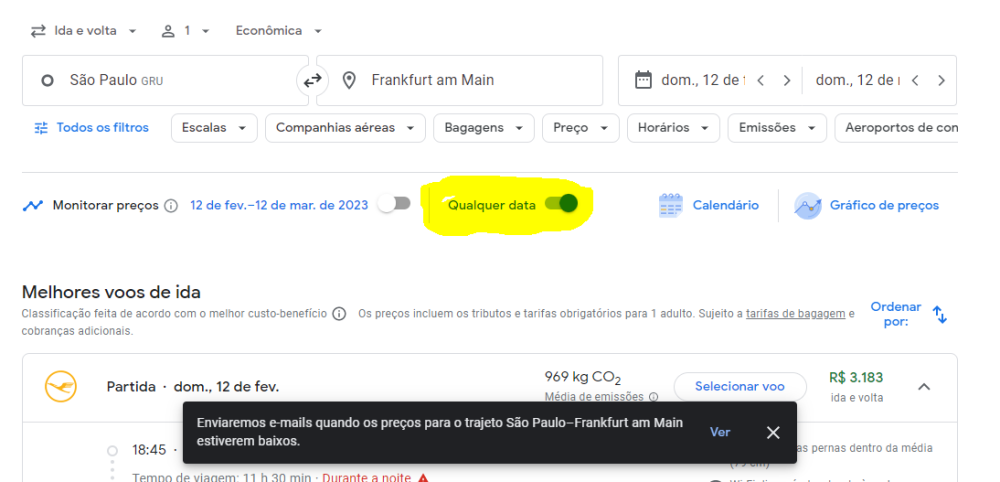1000x482 pixels.
Task: Go to next departure date arrow
Action: click(787, 80)
